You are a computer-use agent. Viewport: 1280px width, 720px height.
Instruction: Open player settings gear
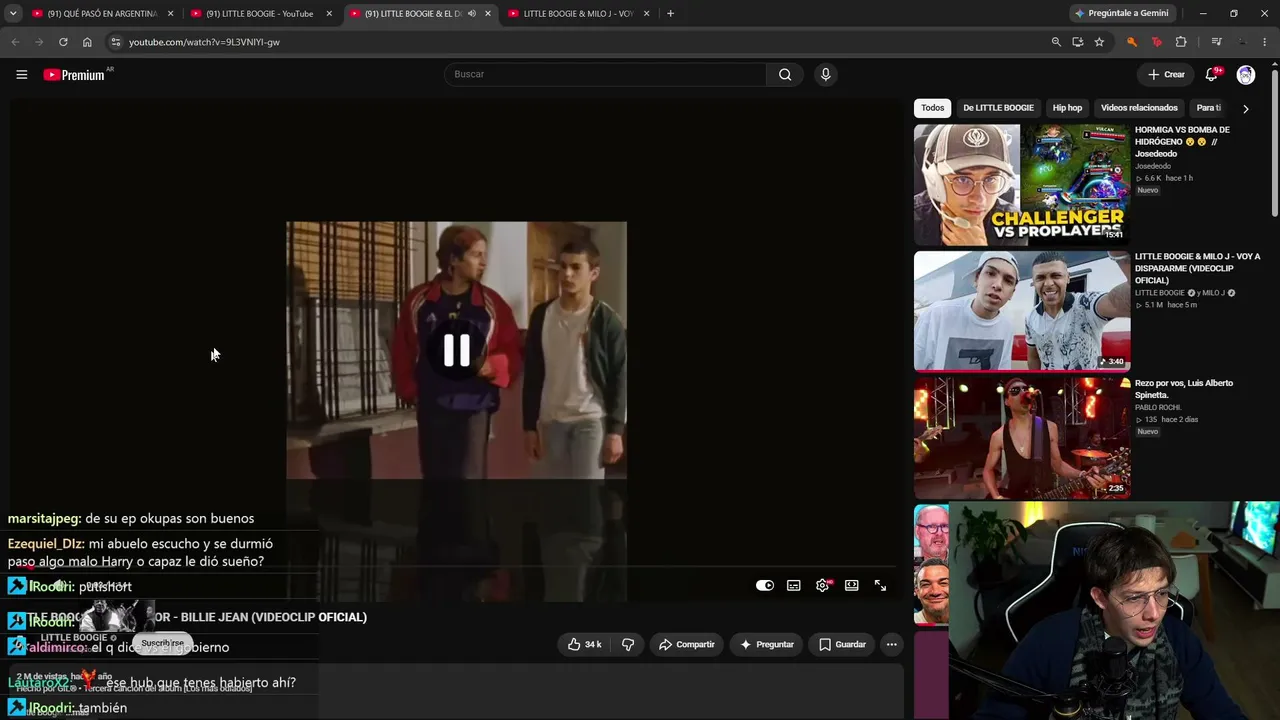[823, 586]
